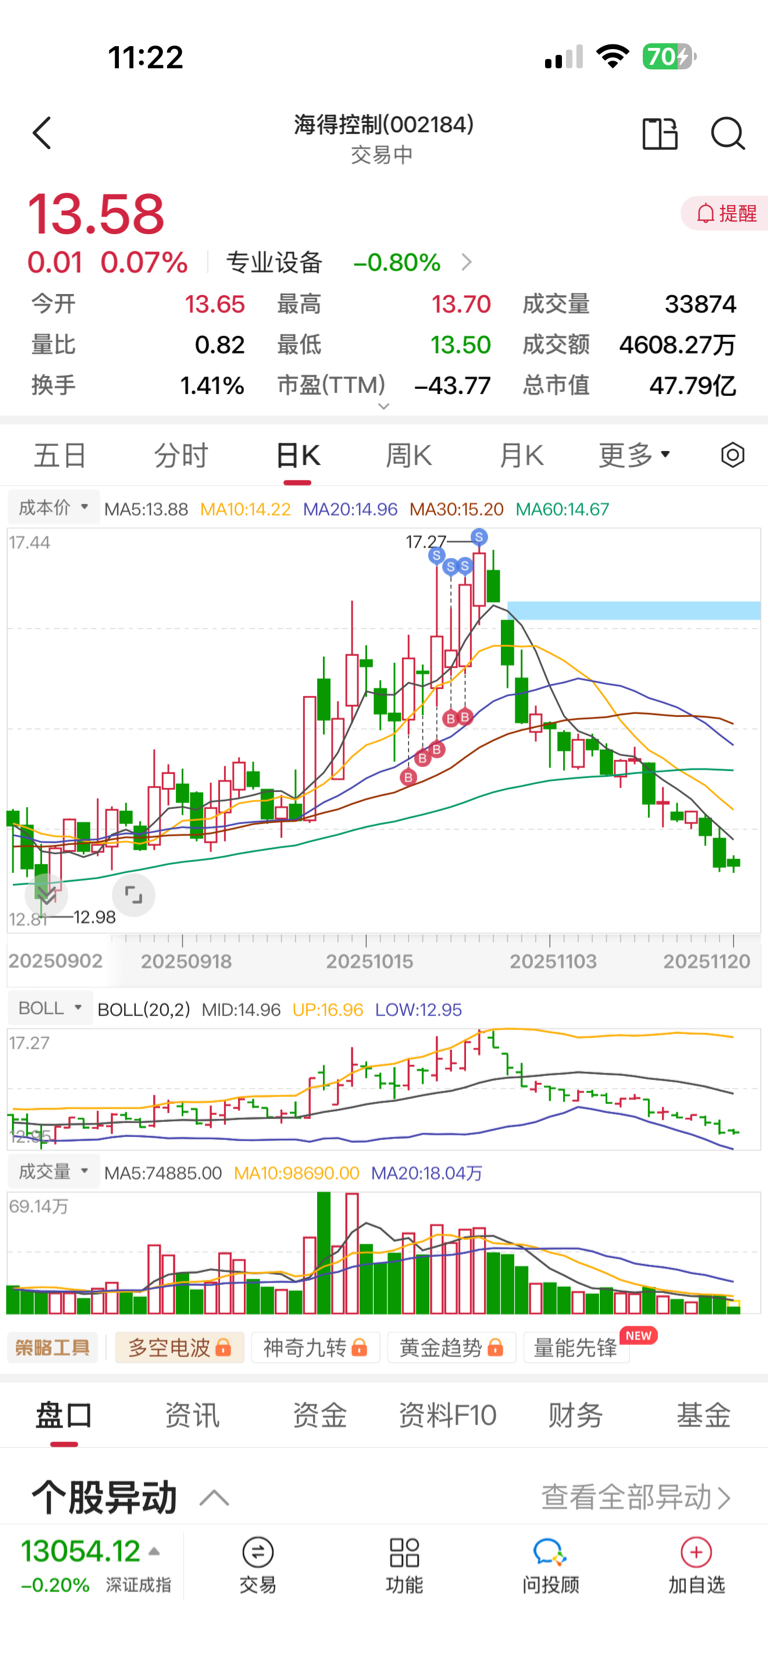
Task: Open the 专业设备 sector chevron
Action: tap(467, 262)
